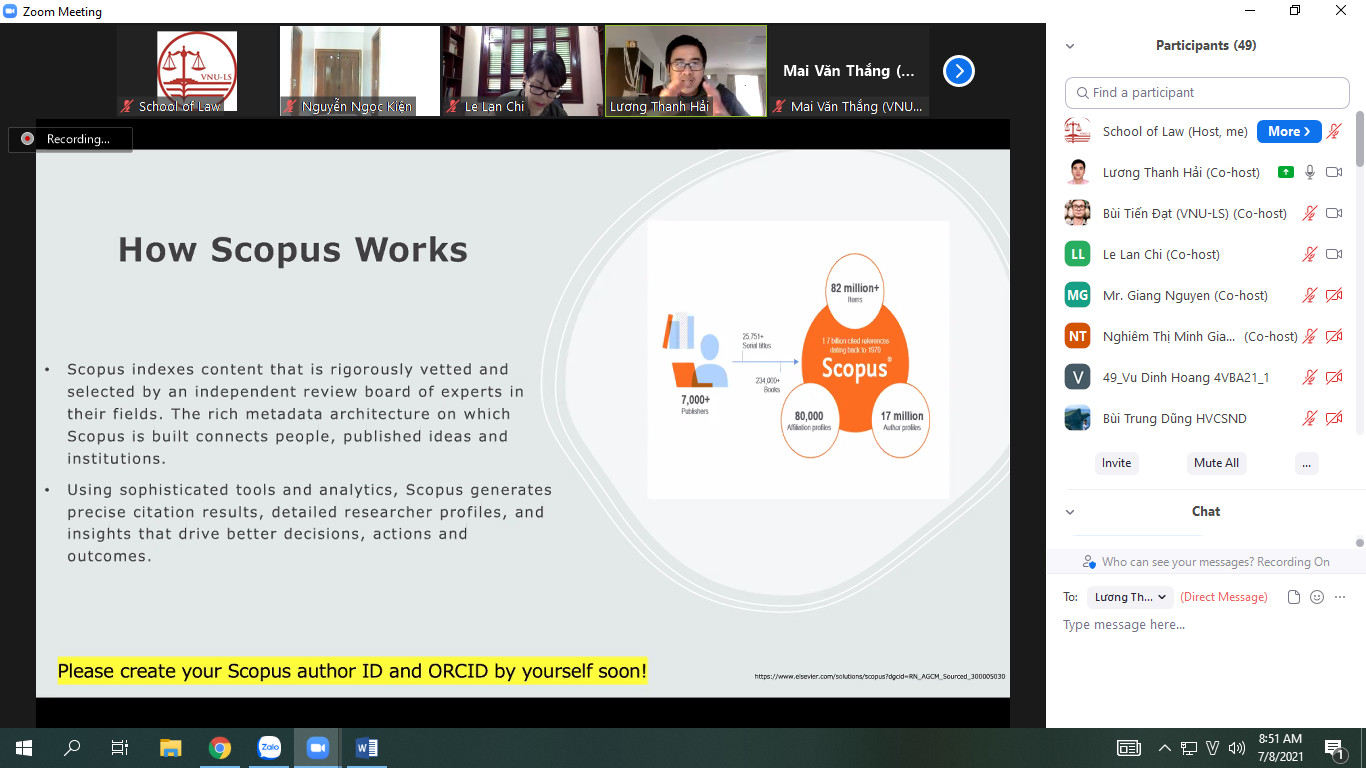Screen dimensions: 1366x768
Task: Click the Mute All button
Action: click(x=1216, y=463)
